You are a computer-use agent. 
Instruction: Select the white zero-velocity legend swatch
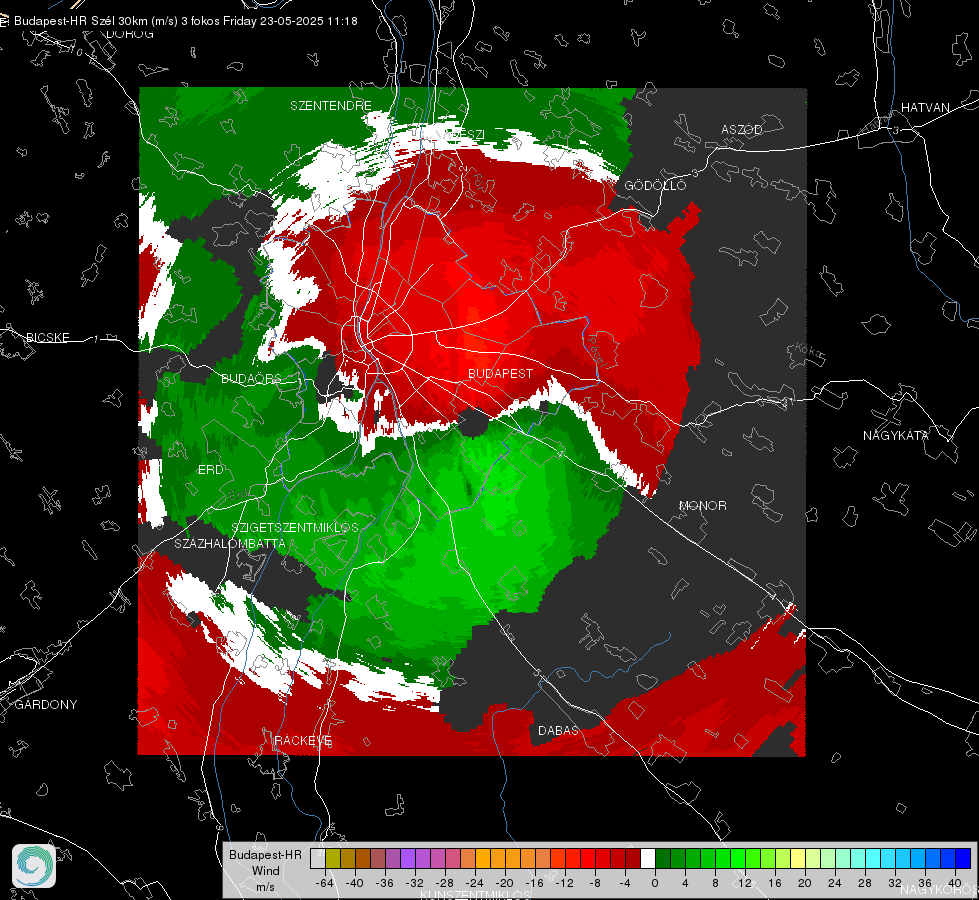point(648,858)
